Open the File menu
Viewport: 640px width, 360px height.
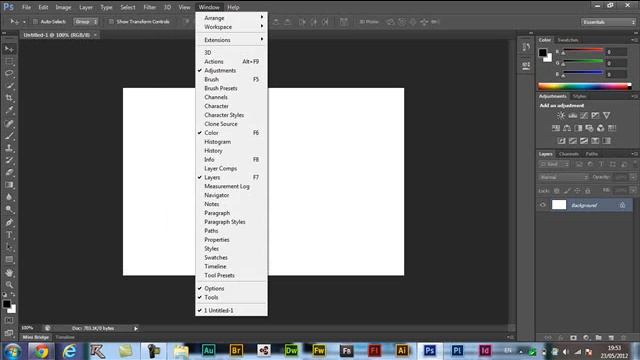27,7
